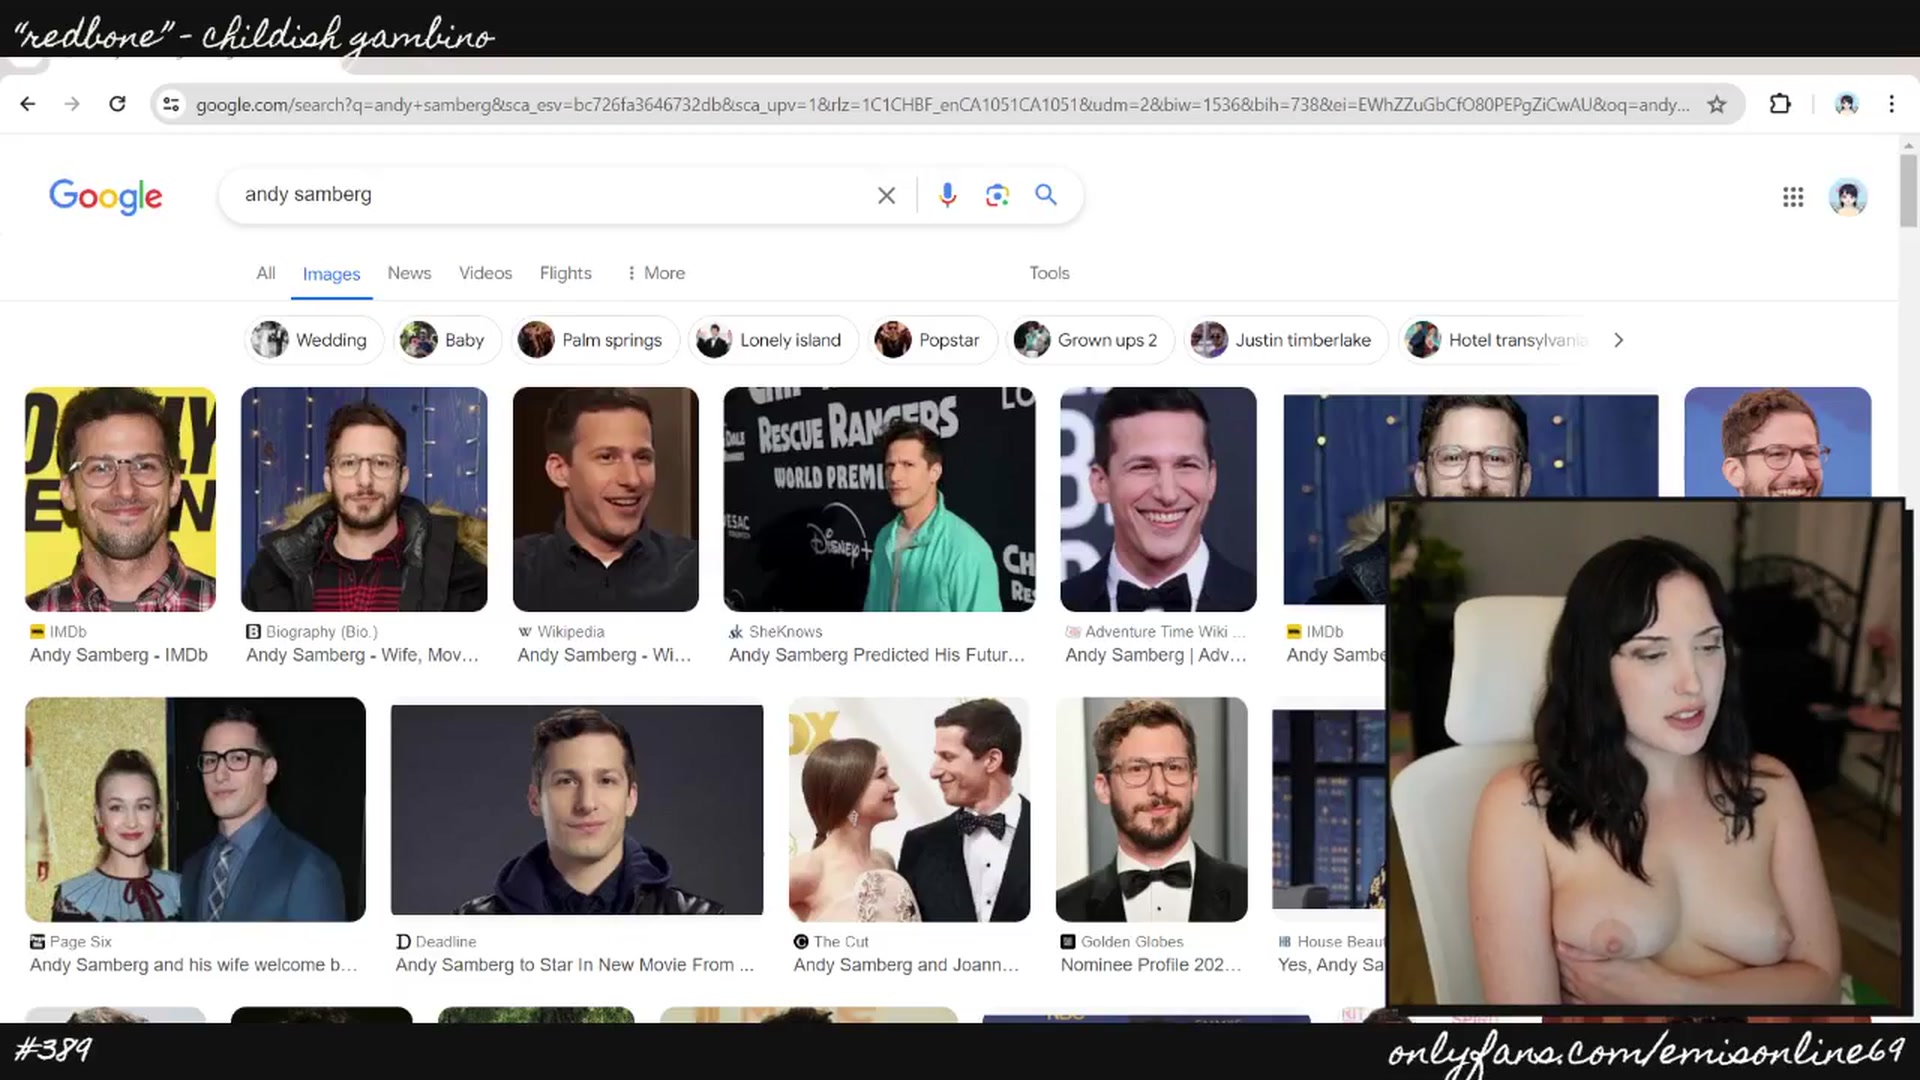Image resolution: width=1920 pixels, height=1080 pixels.
Task: Open site information icon in address bar
Action: 171,104
